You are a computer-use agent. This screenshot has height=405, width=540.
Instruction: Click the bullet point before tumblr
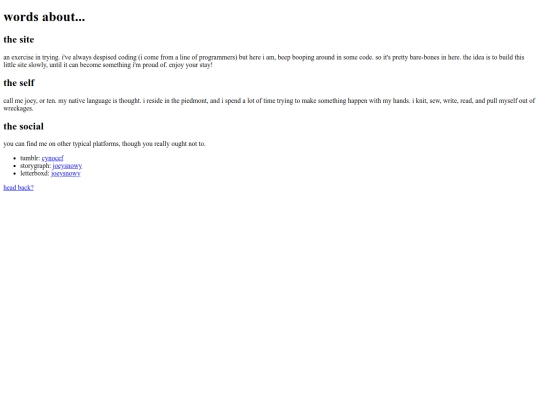point(14,158)
